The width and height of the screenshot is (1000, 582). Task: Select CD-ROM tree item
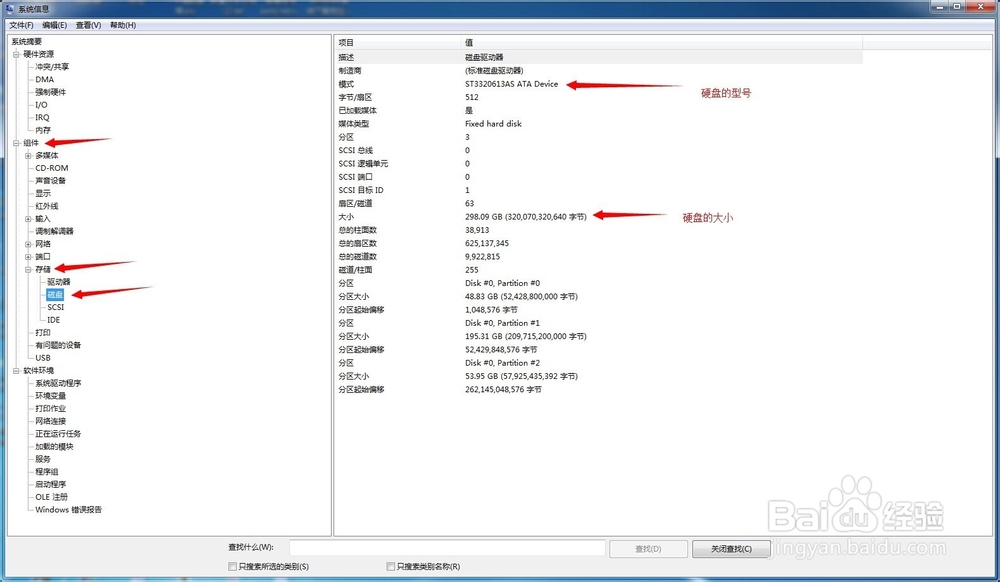pos(52,168)
